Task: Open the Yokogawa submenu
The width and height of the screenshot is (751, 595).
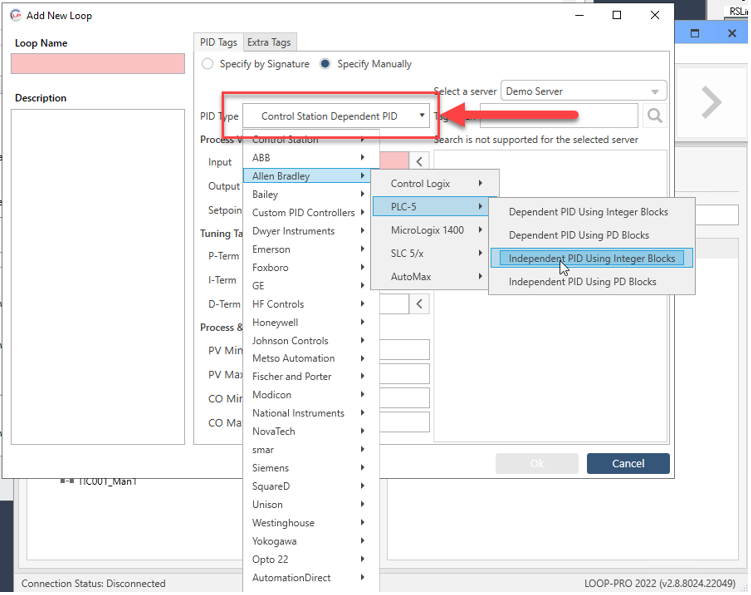Action: 309,541
